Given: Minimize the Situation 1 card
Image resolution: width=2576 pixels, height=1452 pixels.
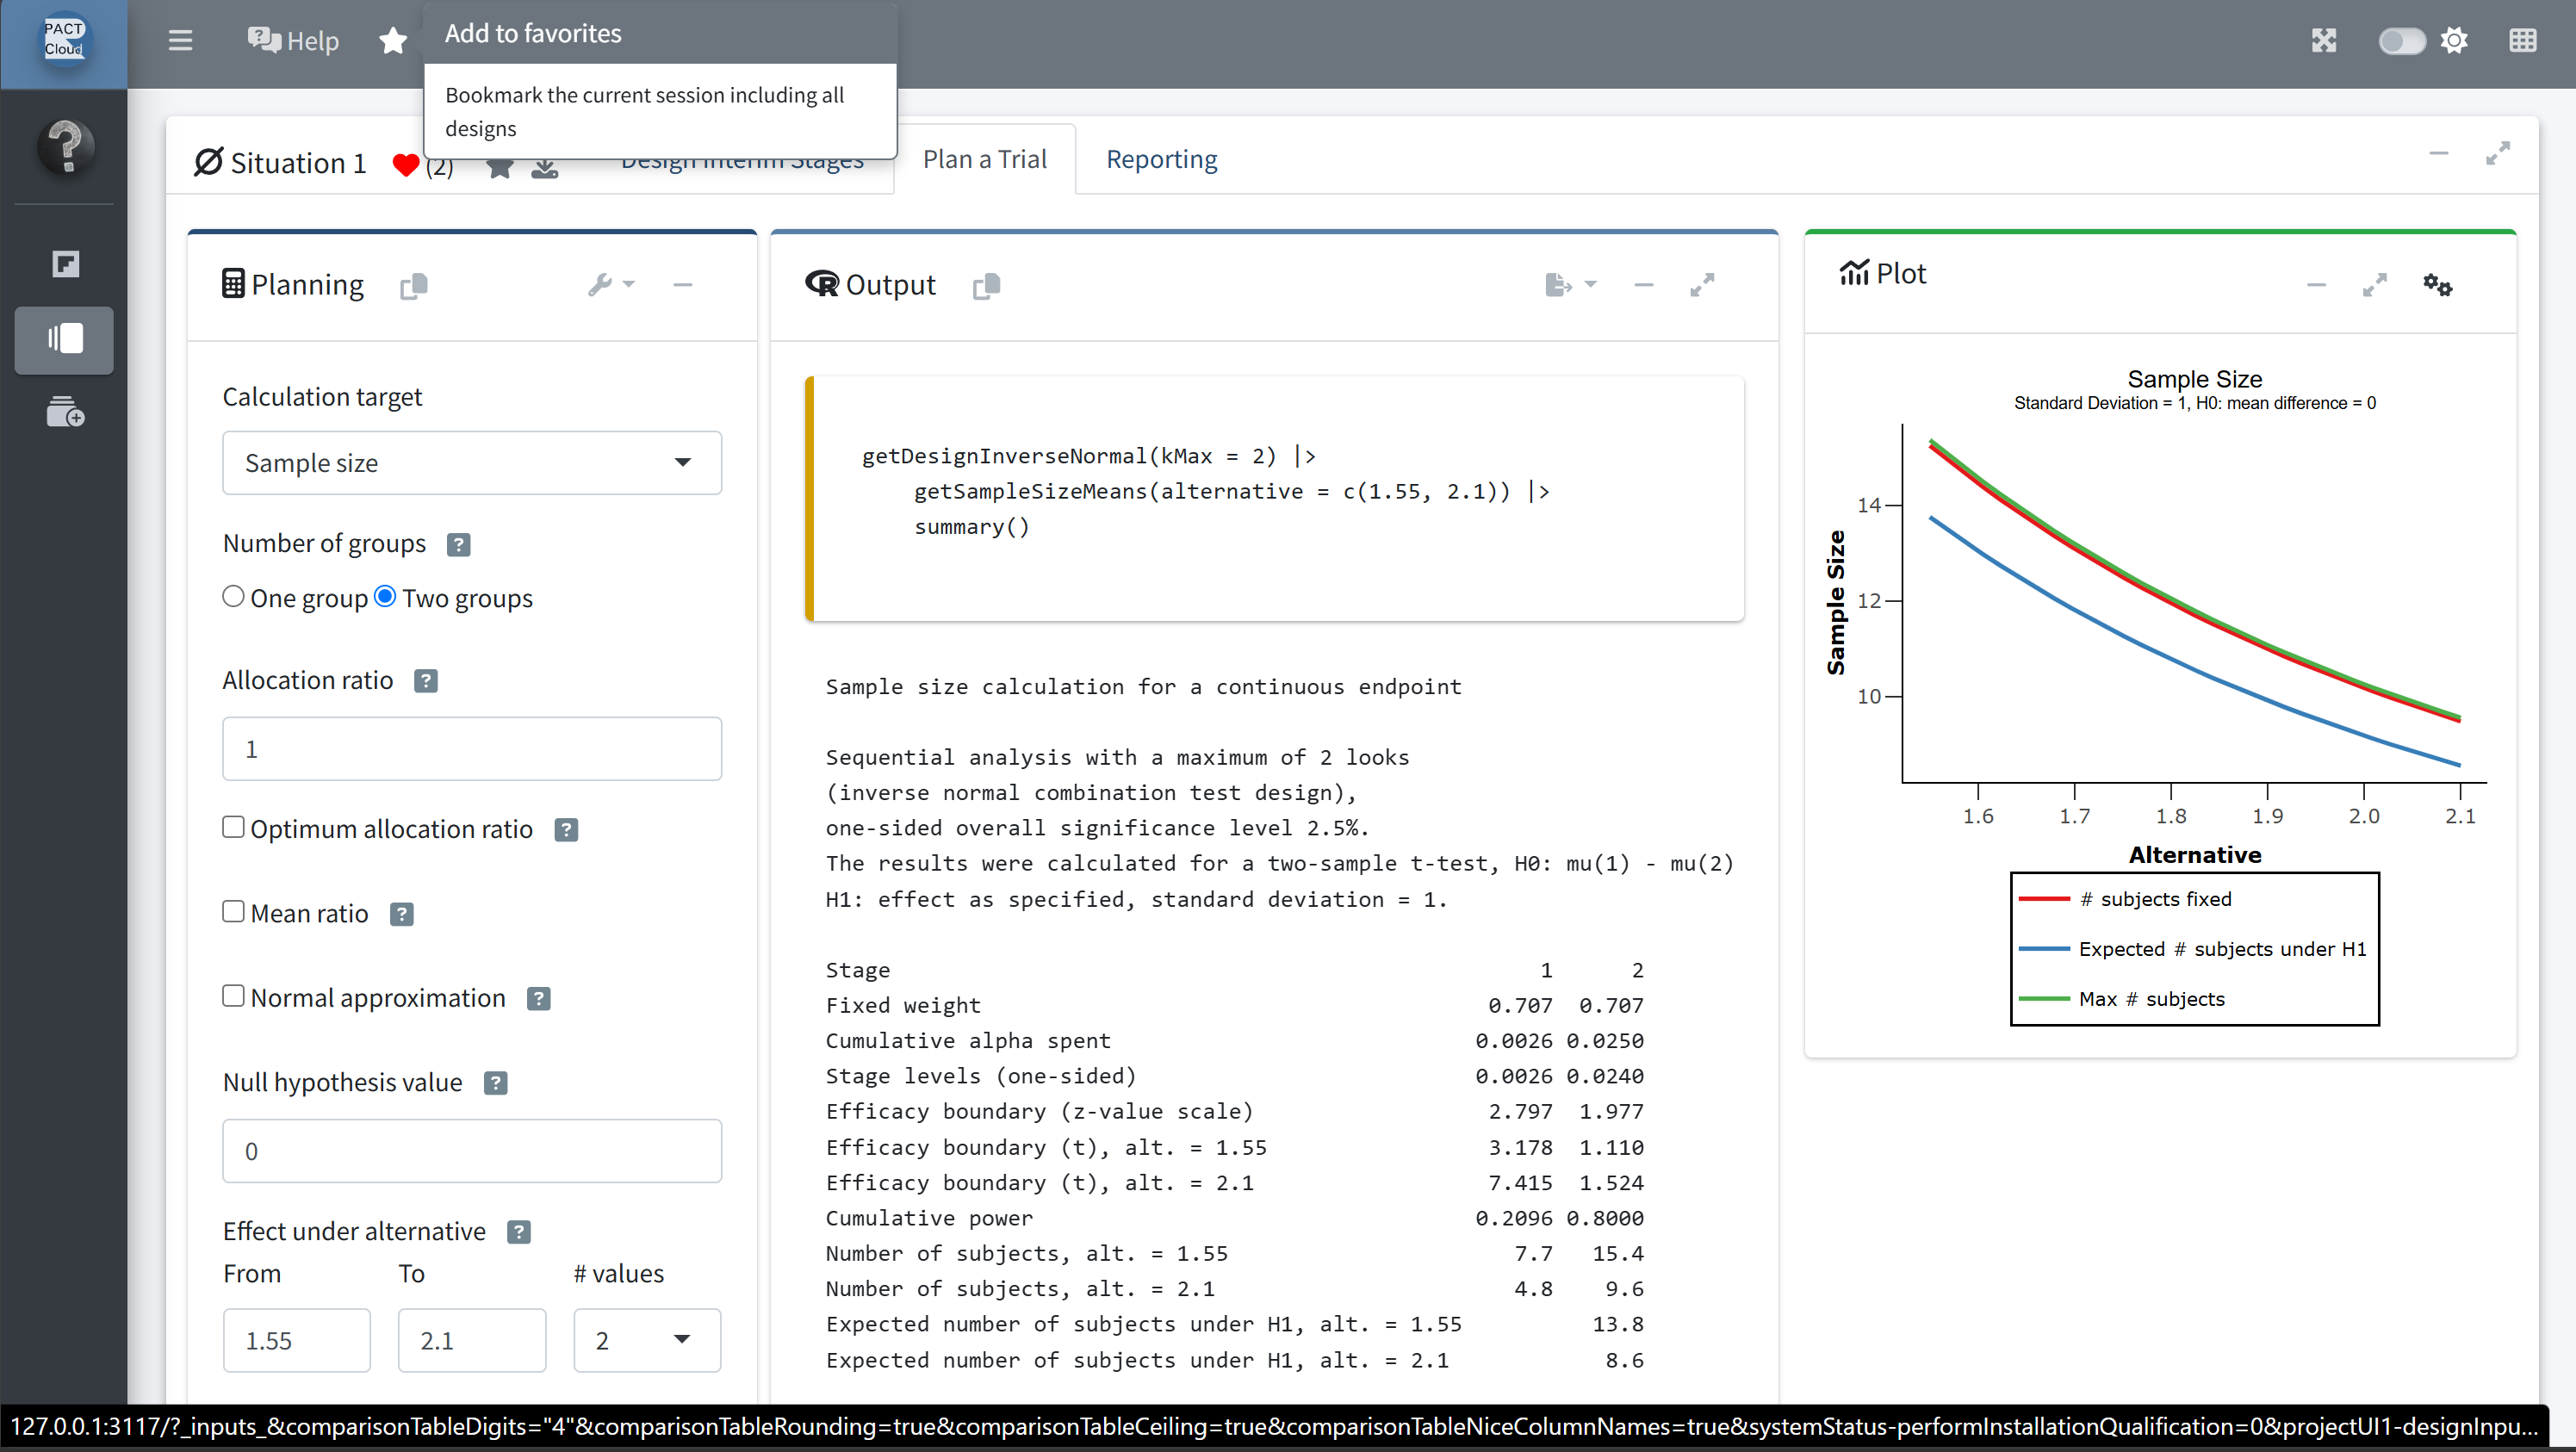Looking at the screenshot, I should (x=2438, y=153).
